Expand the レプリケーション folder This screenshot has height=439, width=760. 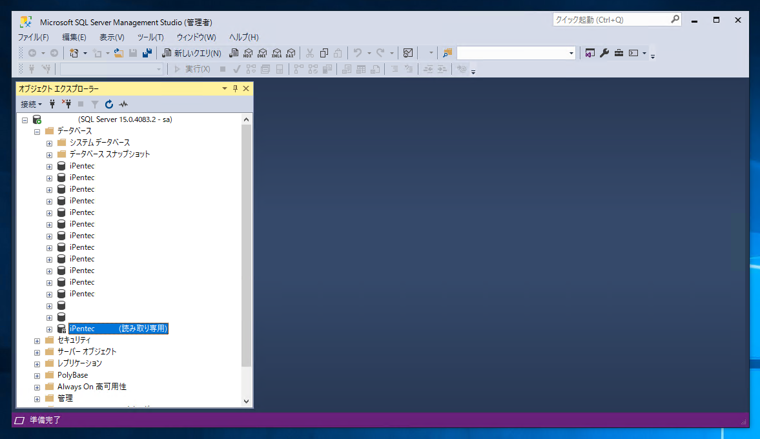[37, 364]
